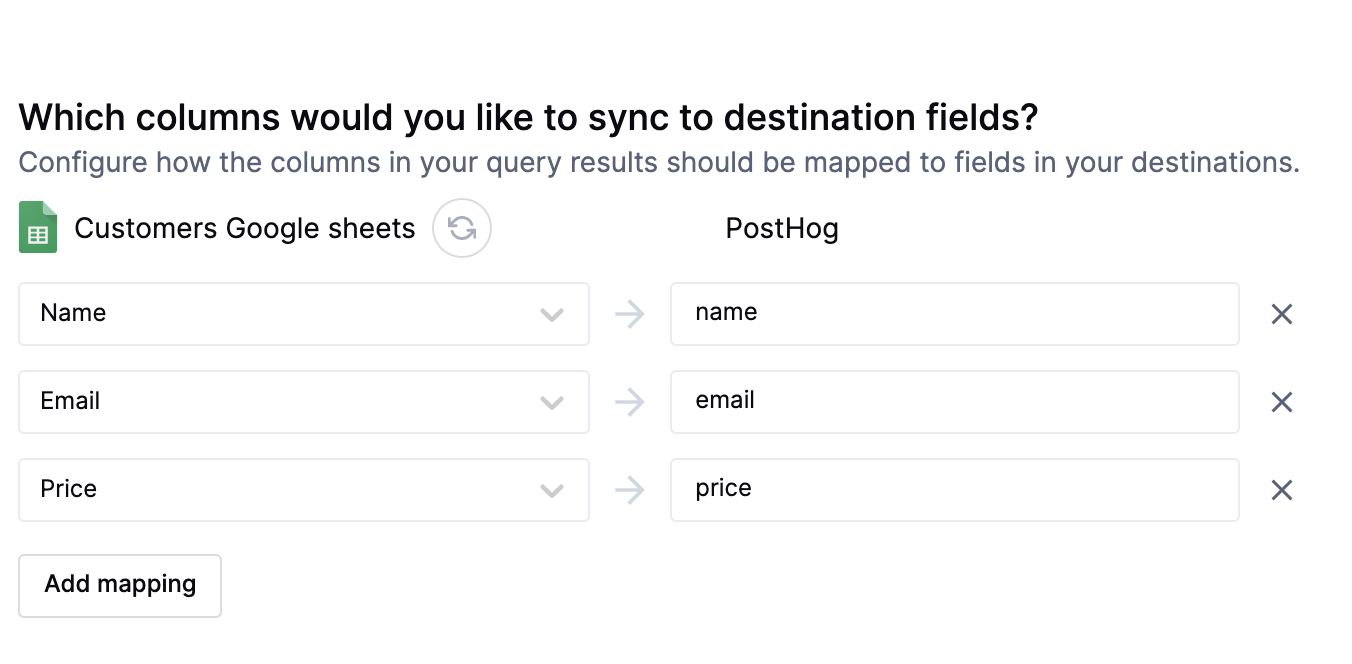Click the Customers Google sheets label
Viewport: 1352px width, 664px height.
[245, 229]
